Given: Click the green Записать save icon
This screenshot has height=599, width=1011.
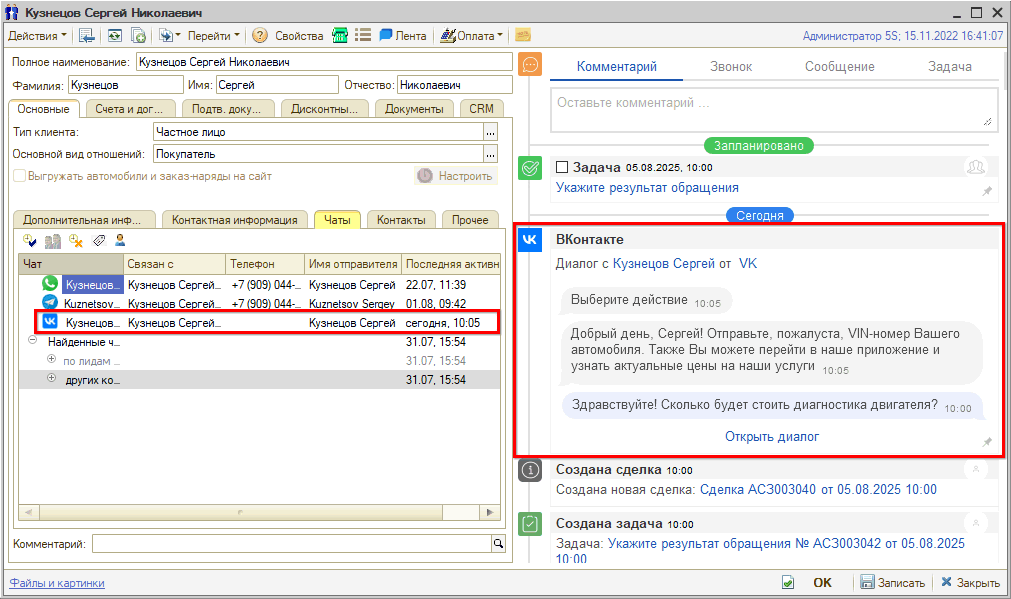Looking at the screenshot, I should [x=868, y=582].
